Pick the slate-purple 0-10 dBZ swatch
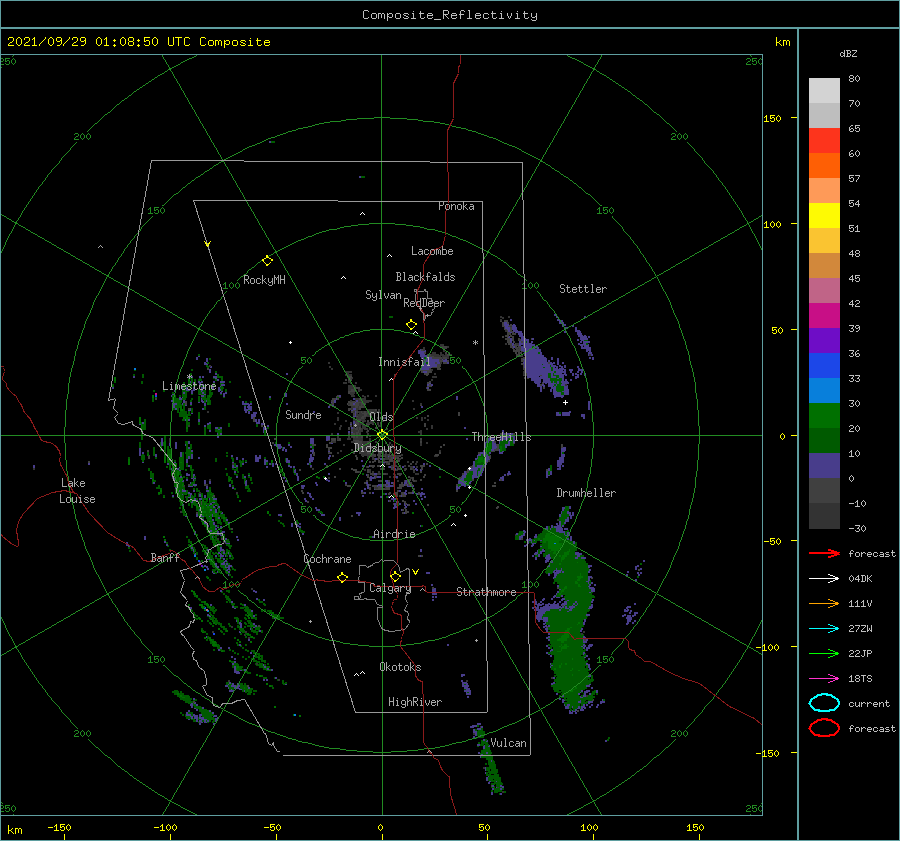Viewport: 900px width, 841px height. (x=824, y=466)
